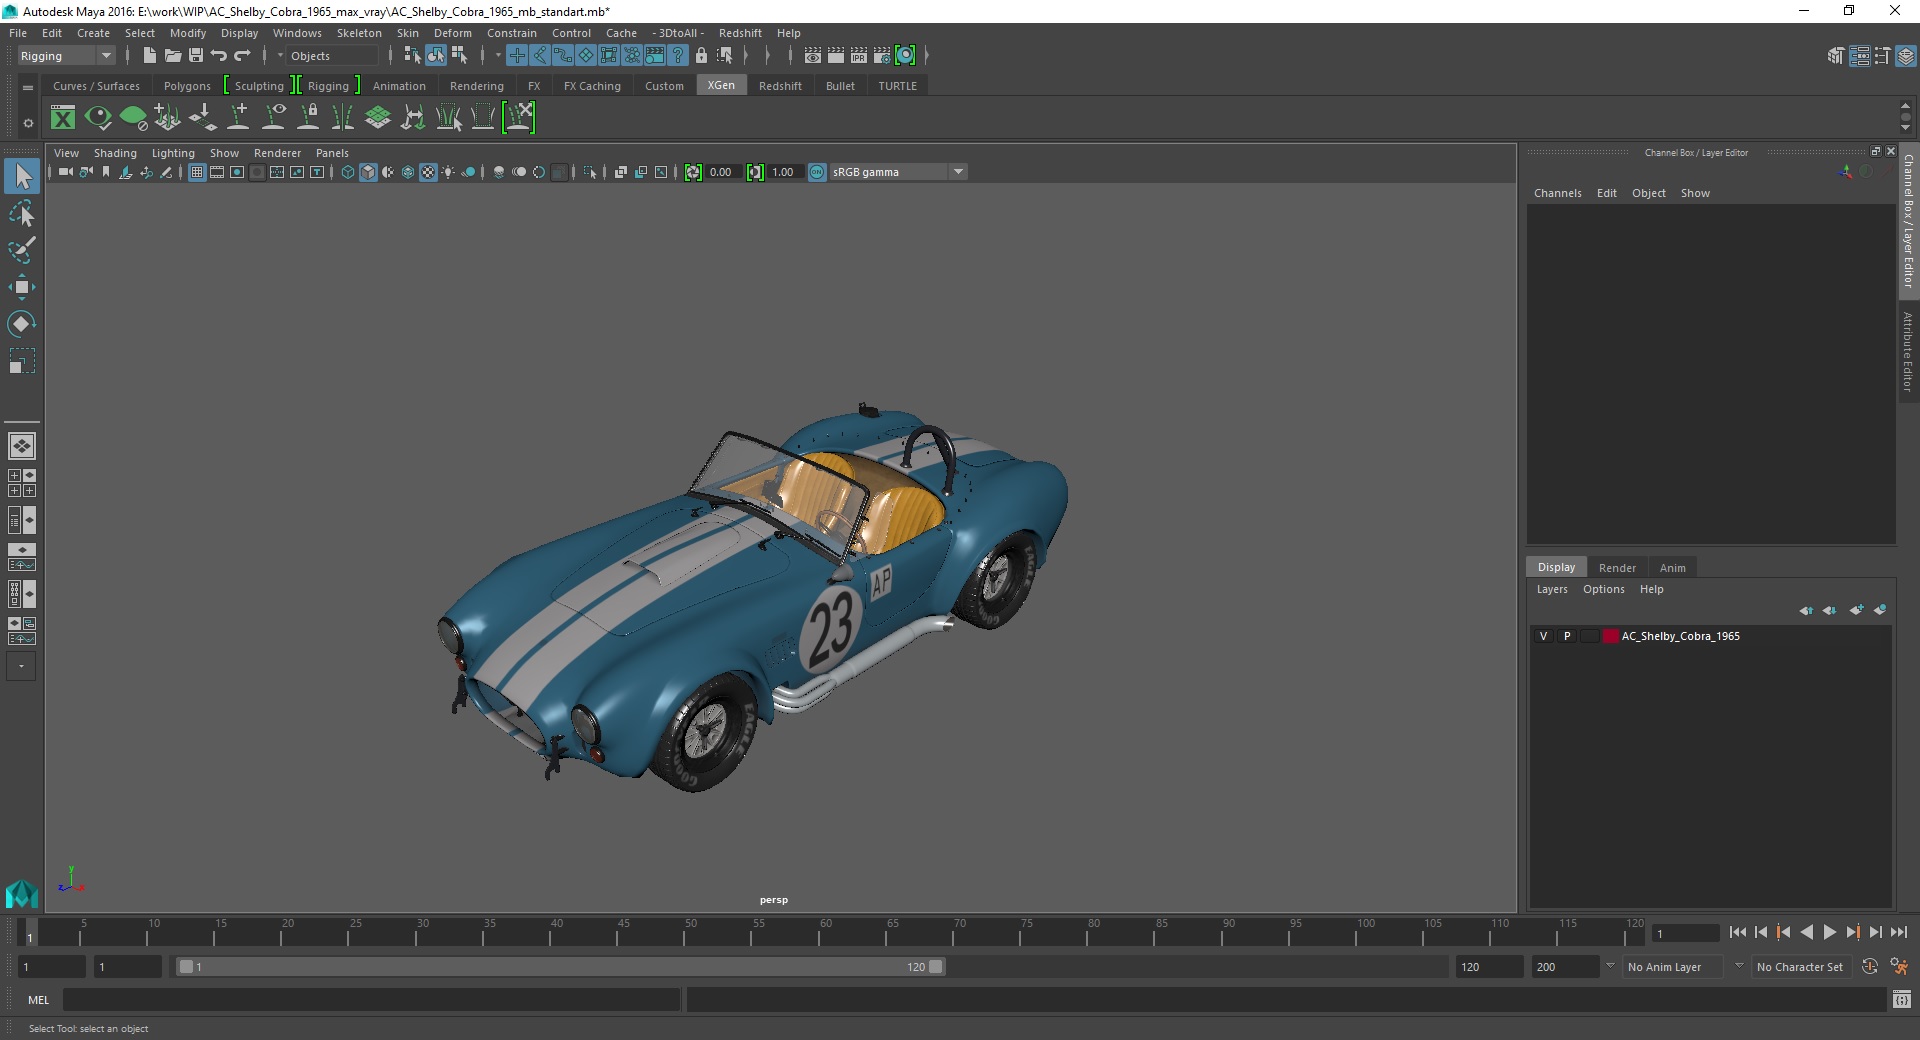Toggle wireframe display in viewport
The image size is (1920, 1040).
(x=348, y=172)
